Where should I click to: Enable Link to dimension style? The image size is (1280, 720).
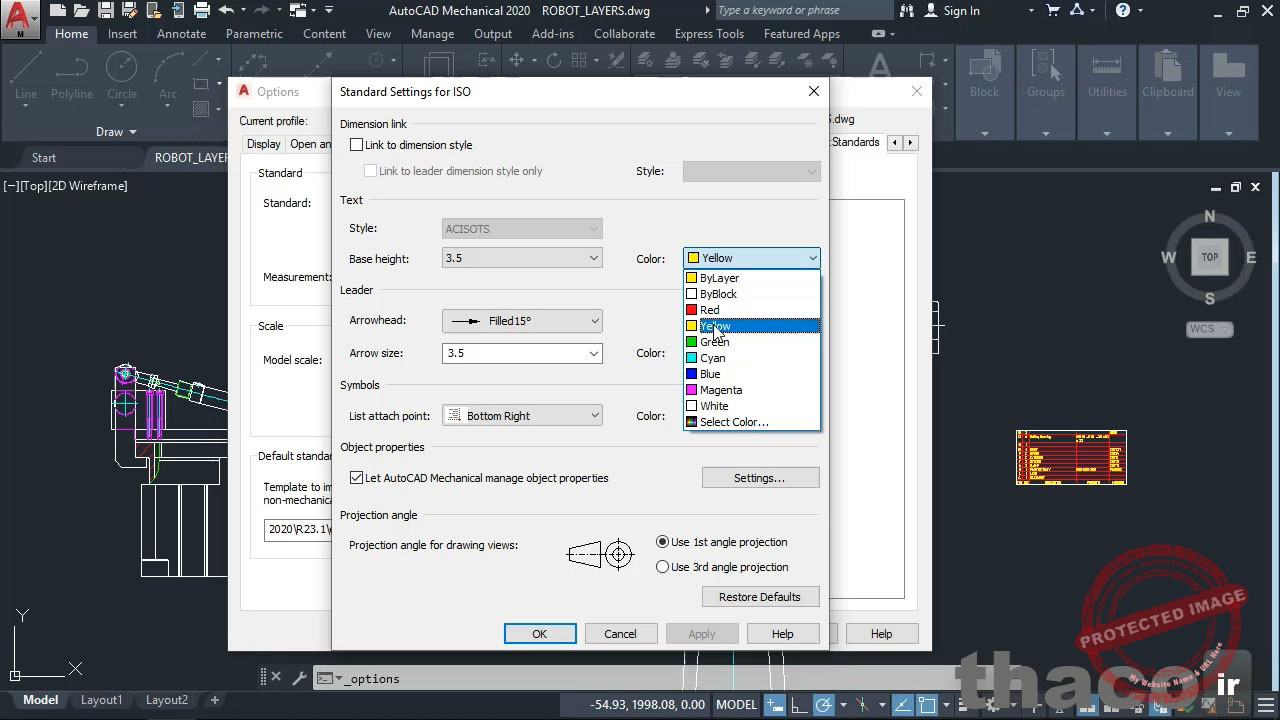tap(356, 144)
